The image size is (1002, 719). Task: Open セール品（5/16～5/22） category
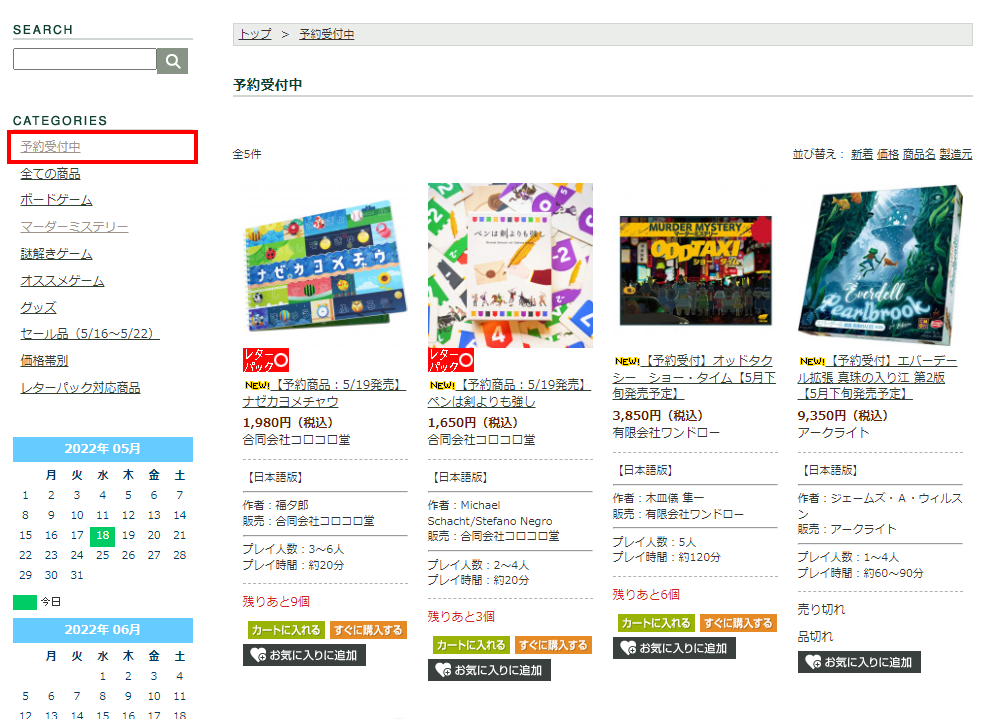90,334
